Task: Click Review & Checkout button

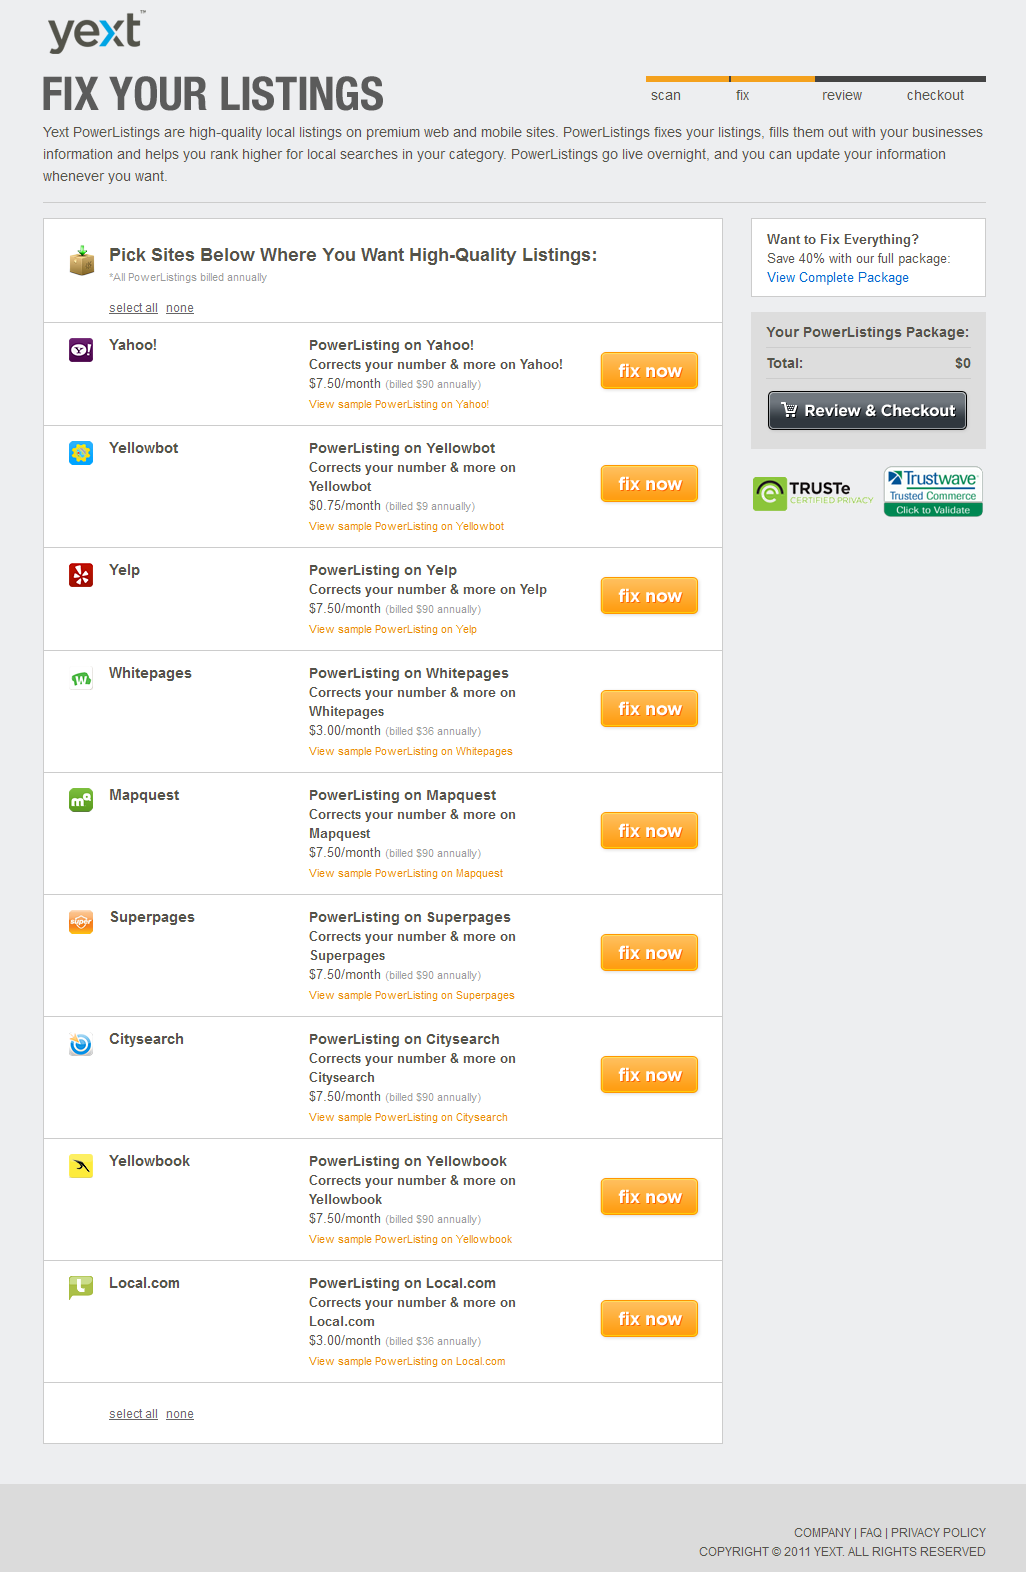Action: [867, 410]
